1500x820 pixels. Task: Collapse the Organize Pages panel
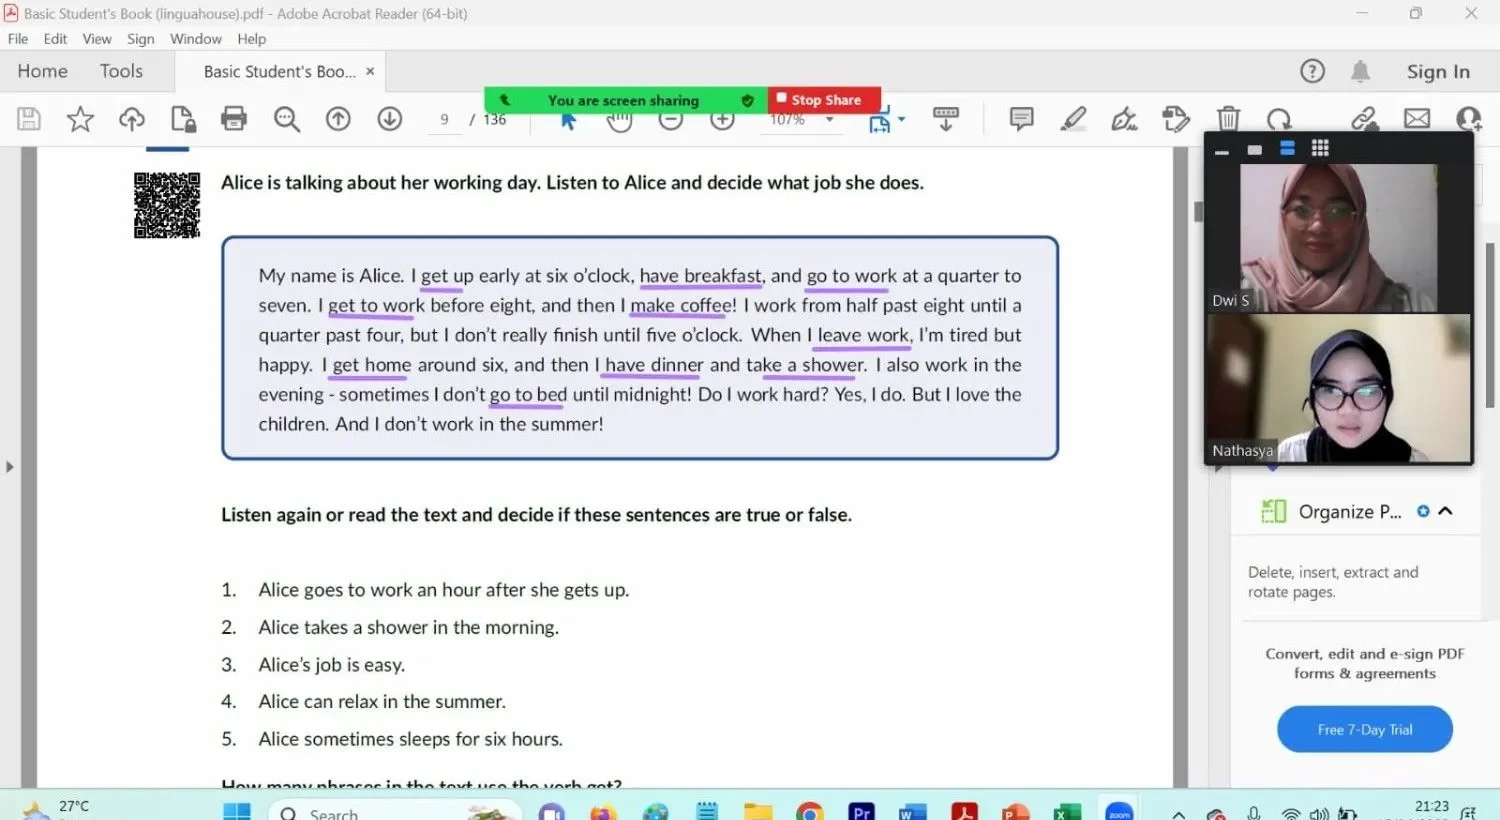pos(1445,511)
